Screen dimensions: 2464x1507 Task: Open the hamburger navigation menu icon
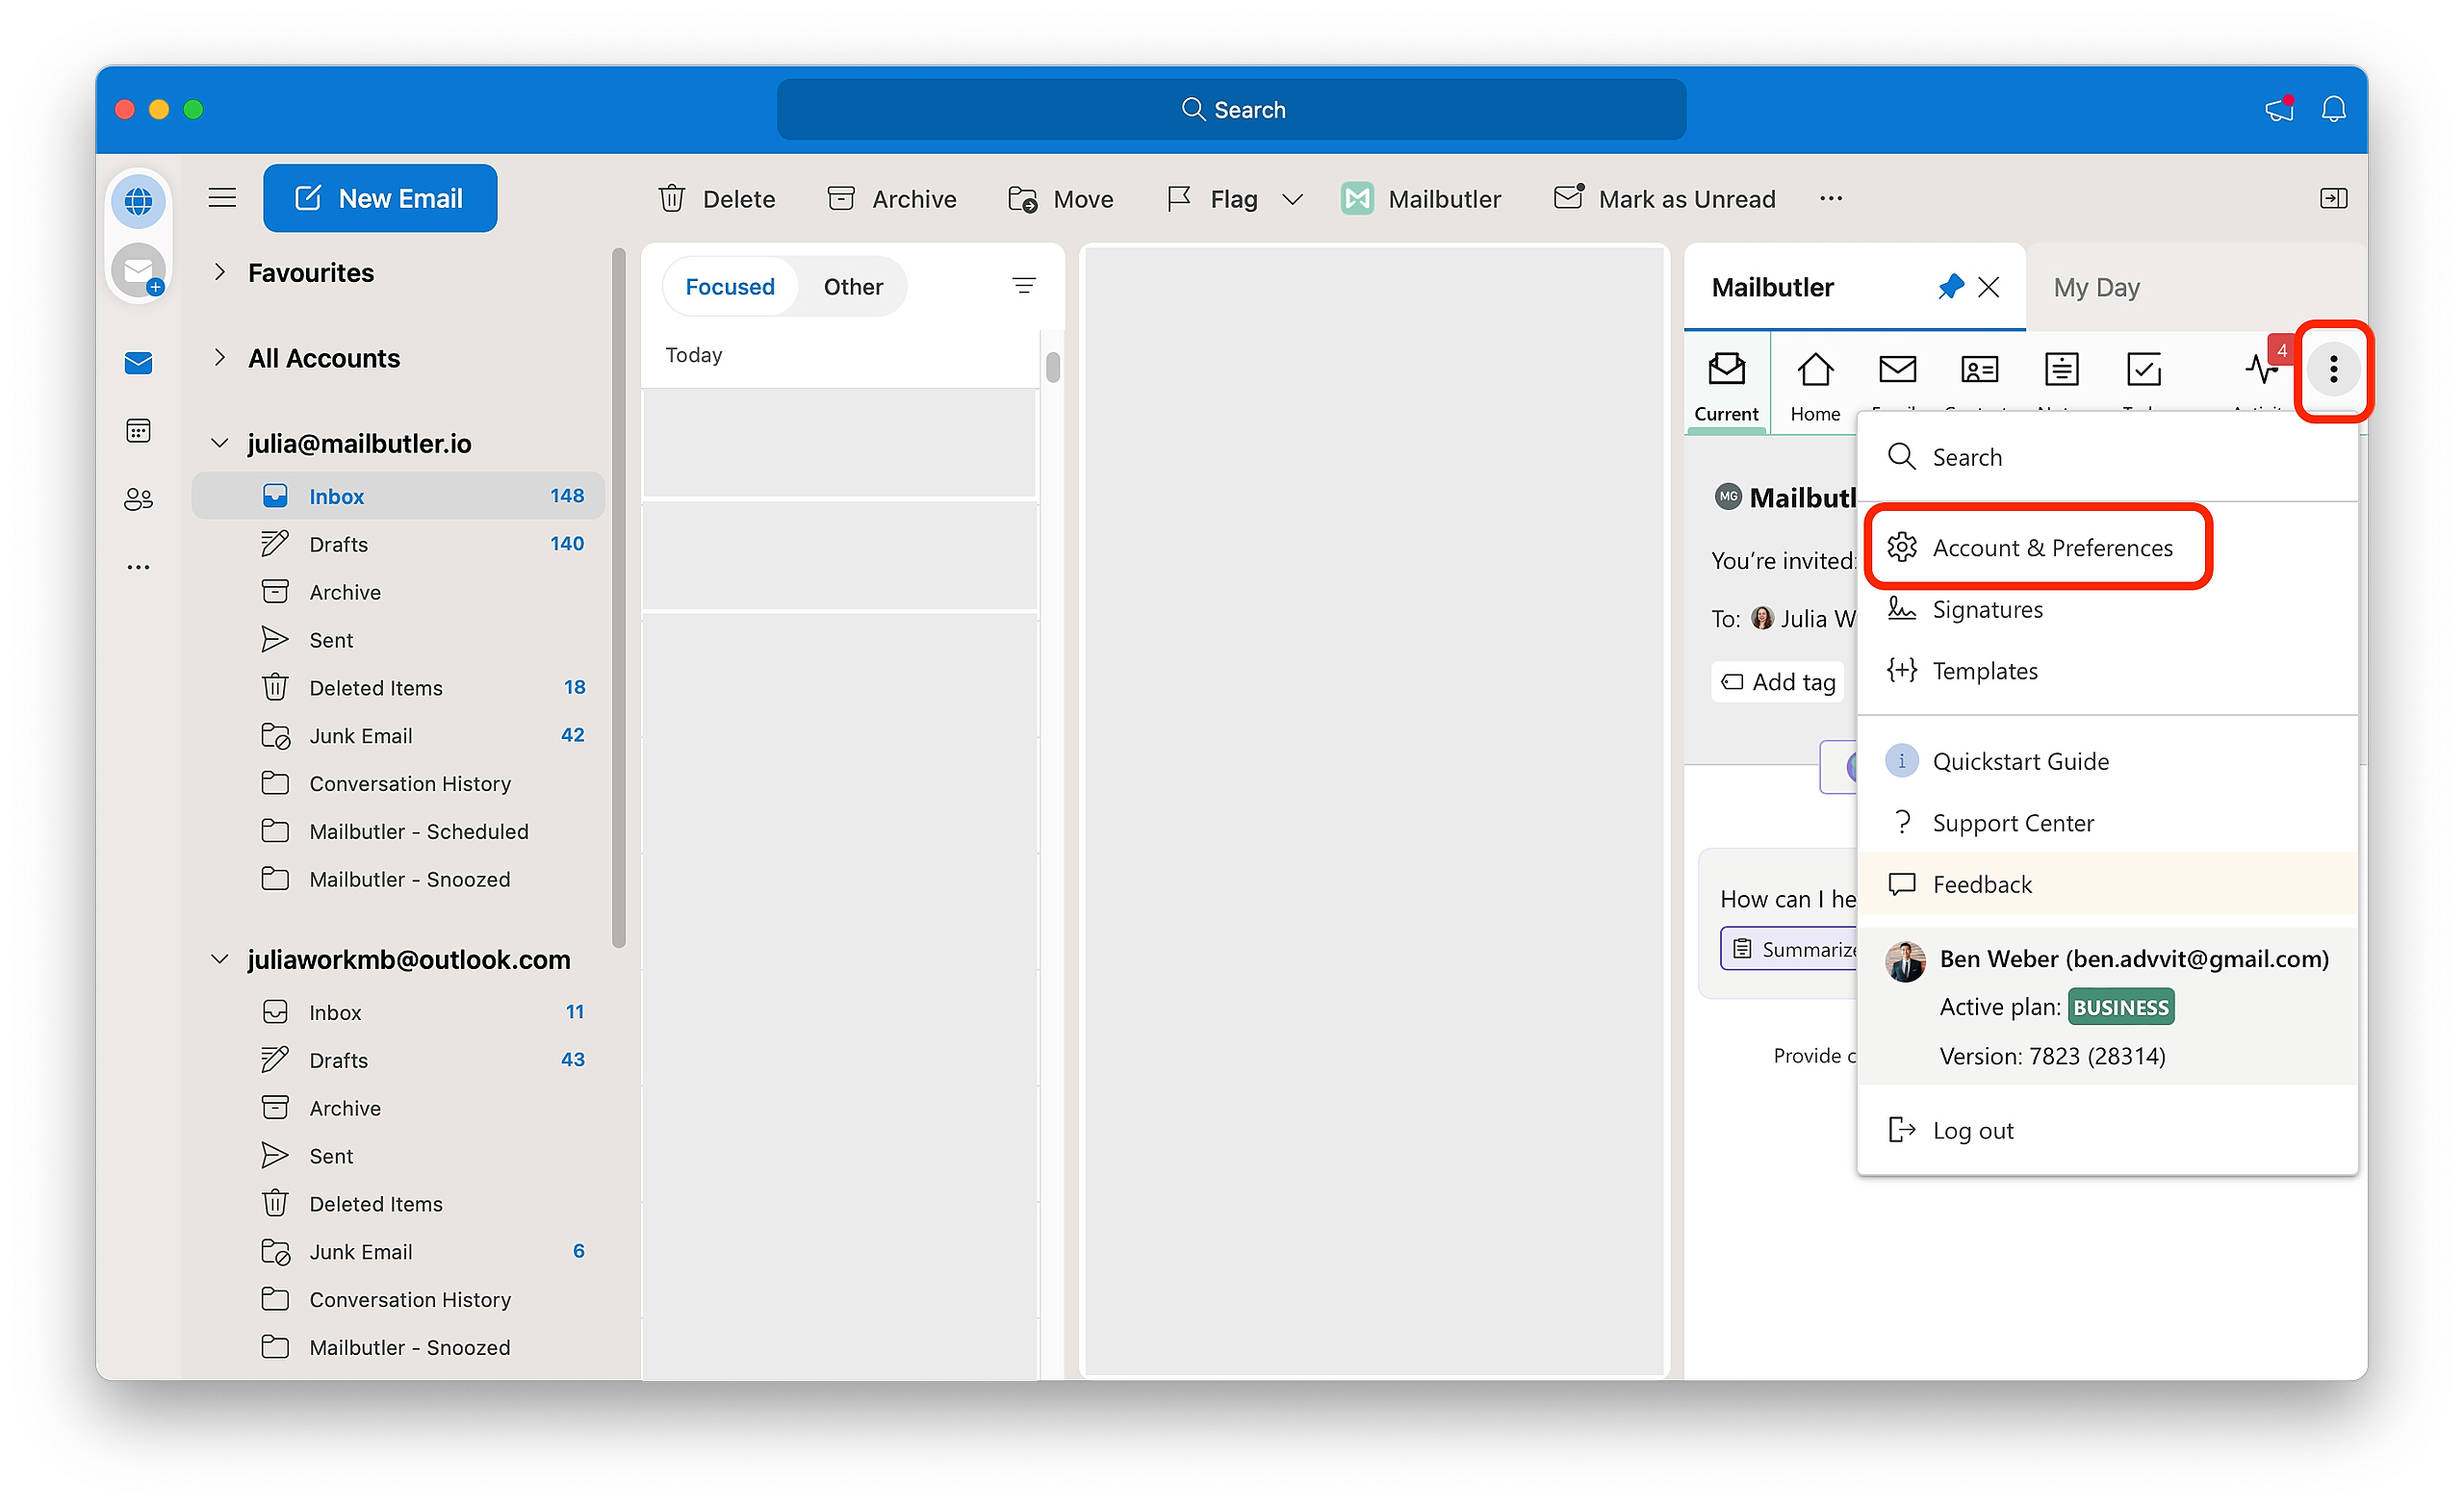[x=222, y=198]
